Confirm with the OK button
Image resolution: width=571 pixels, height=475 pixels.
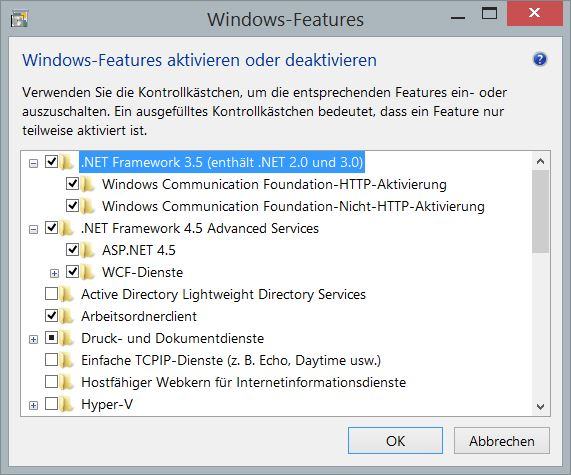coord(395,441)
